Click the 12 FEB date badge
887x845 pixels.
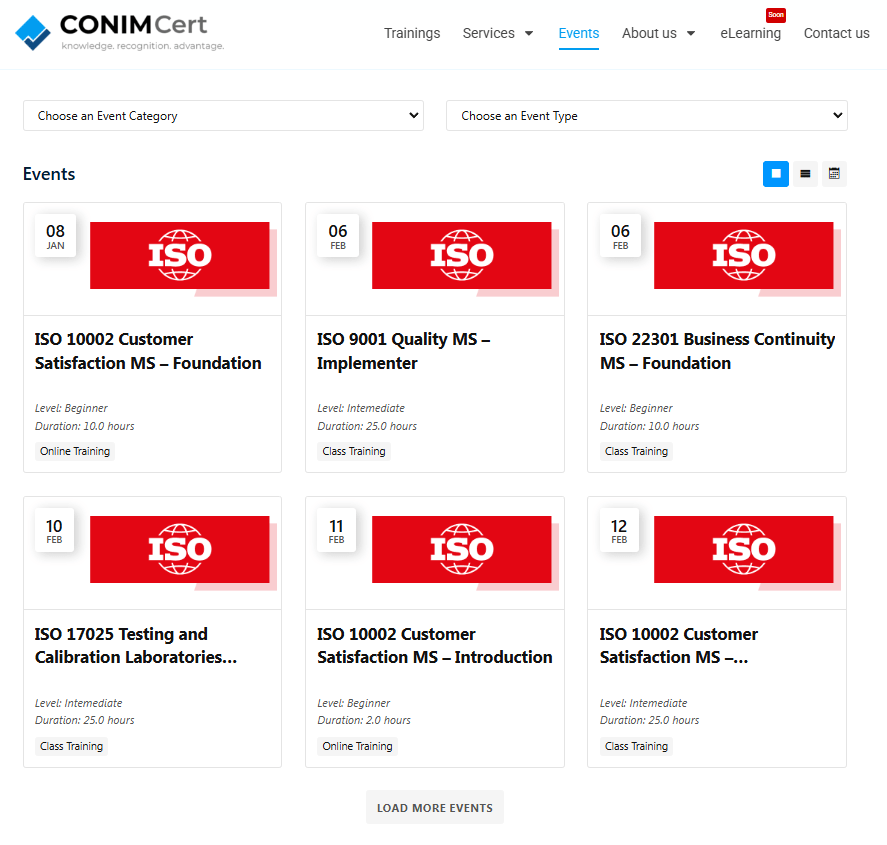coord(619,530)
